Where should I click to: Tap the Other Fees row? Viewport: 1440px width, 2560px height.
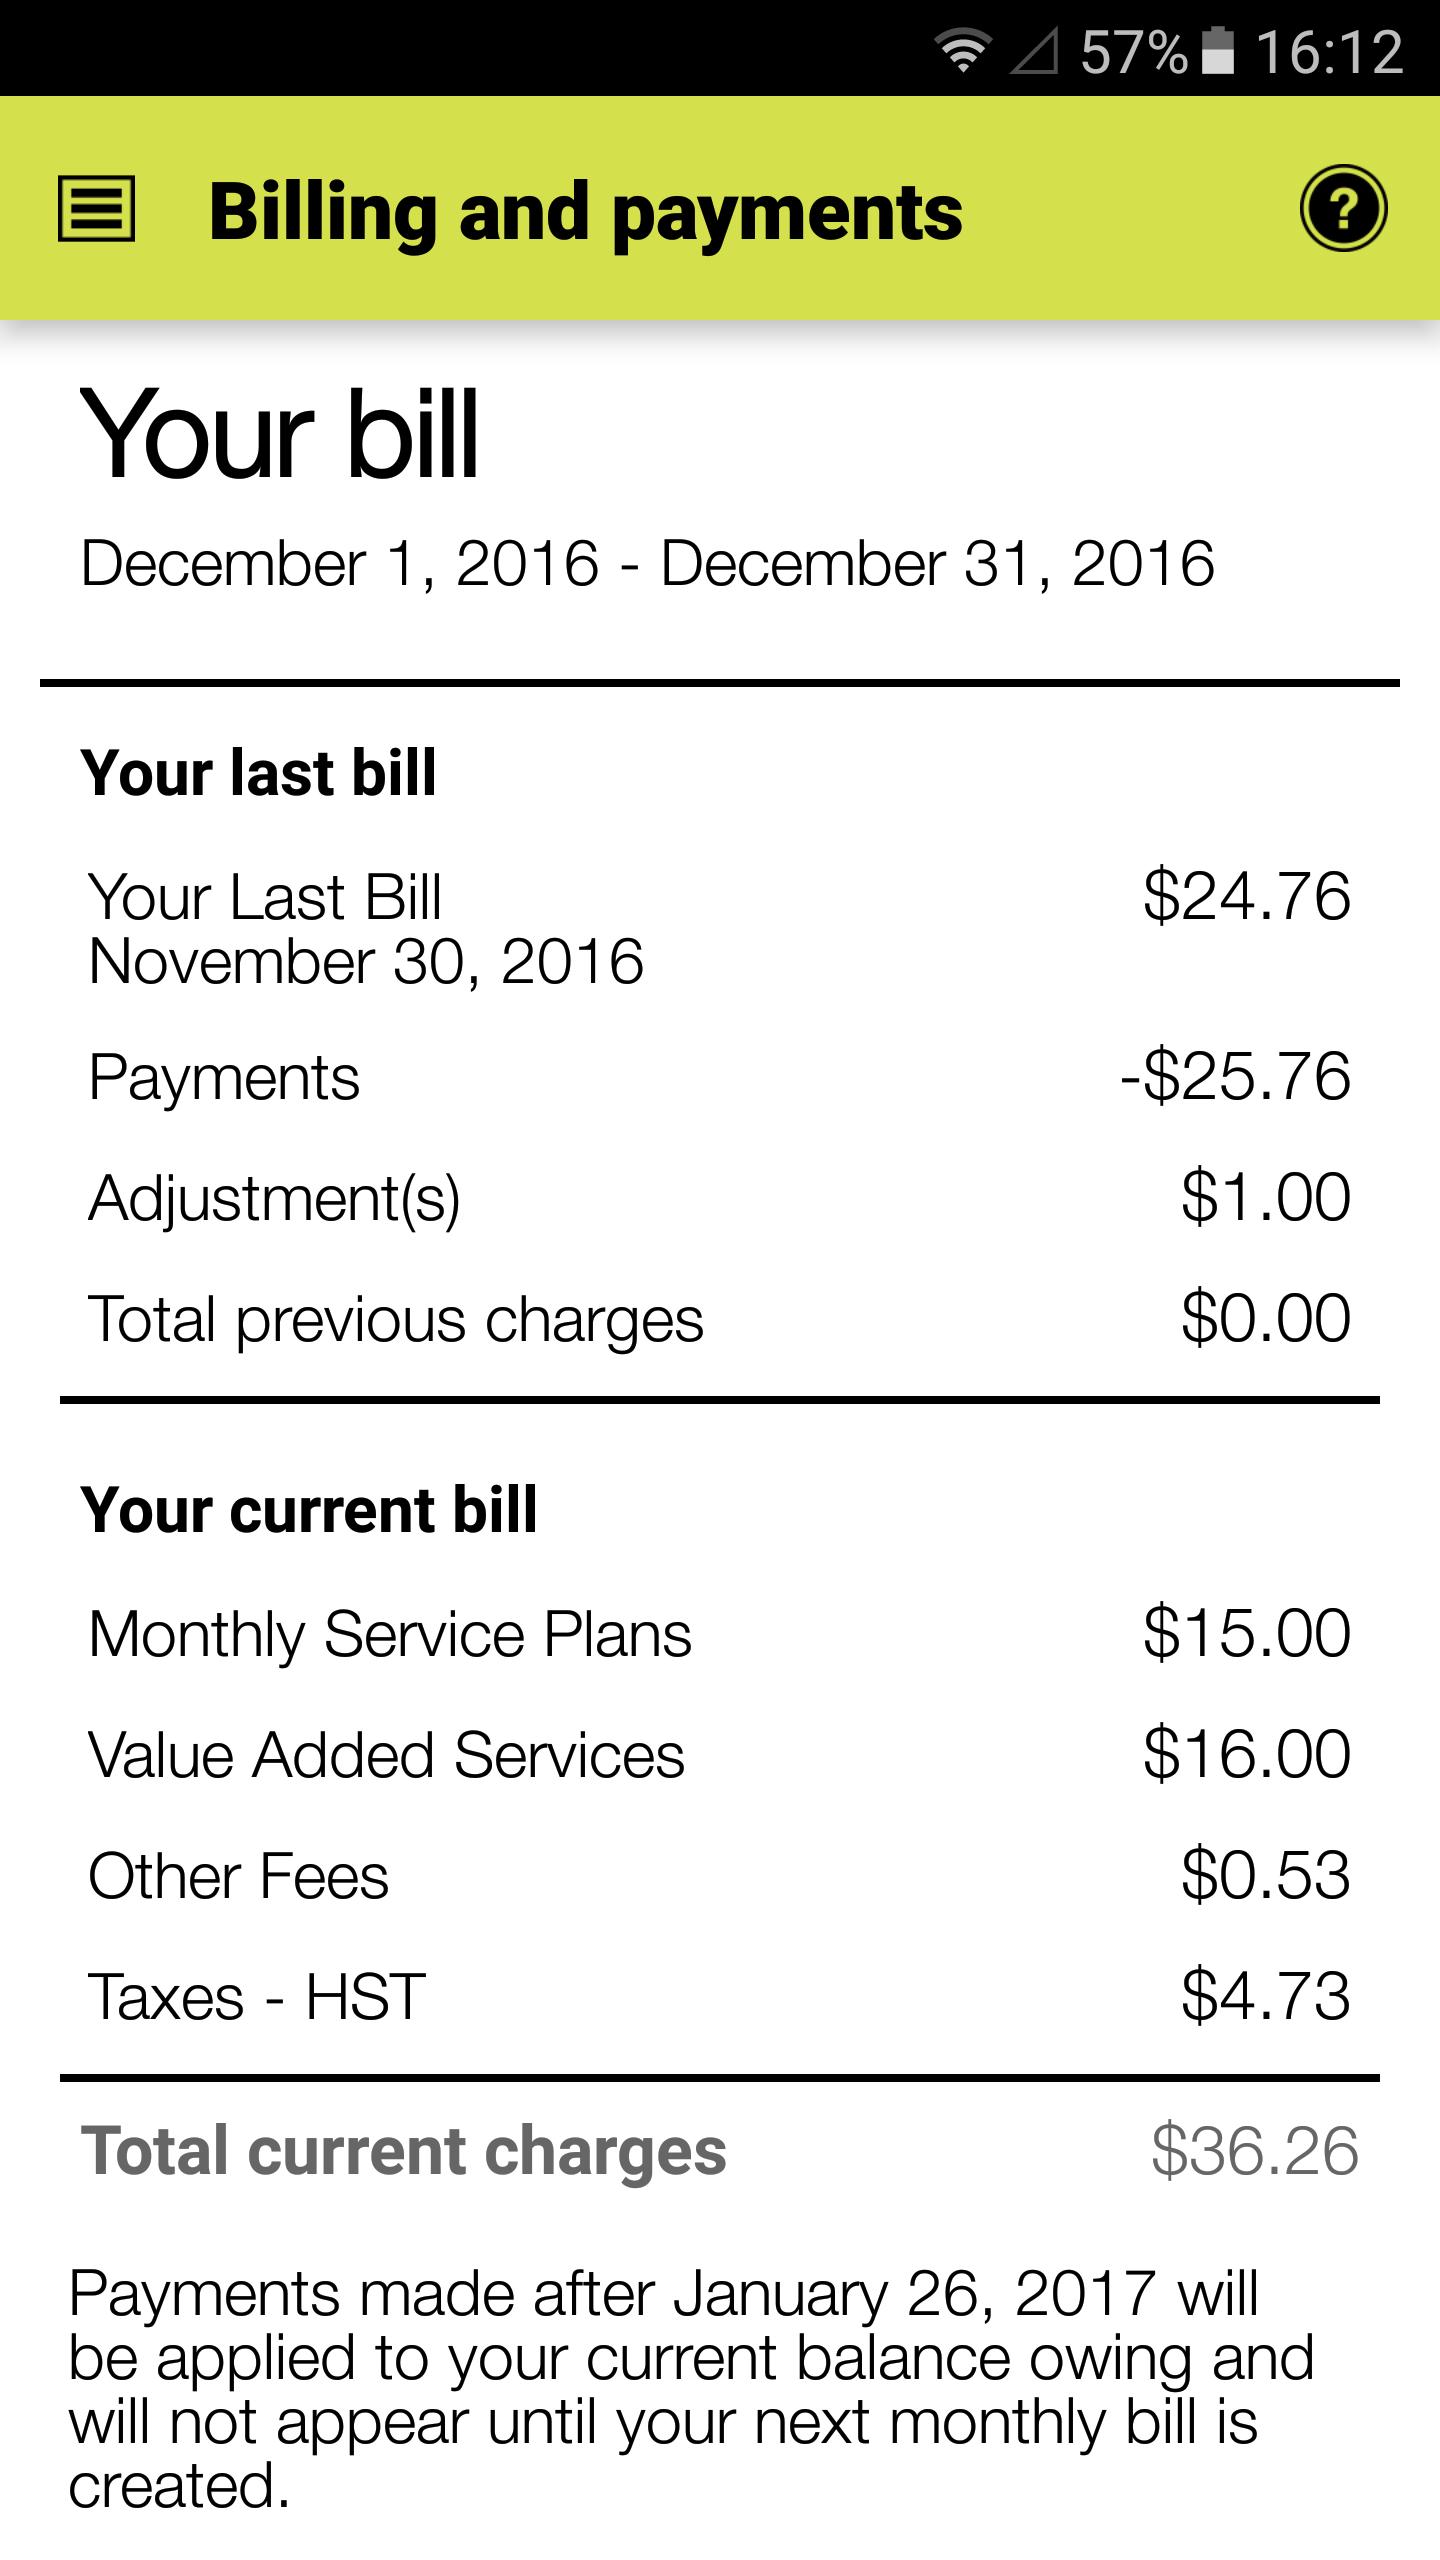click(x=719, y=1875)
